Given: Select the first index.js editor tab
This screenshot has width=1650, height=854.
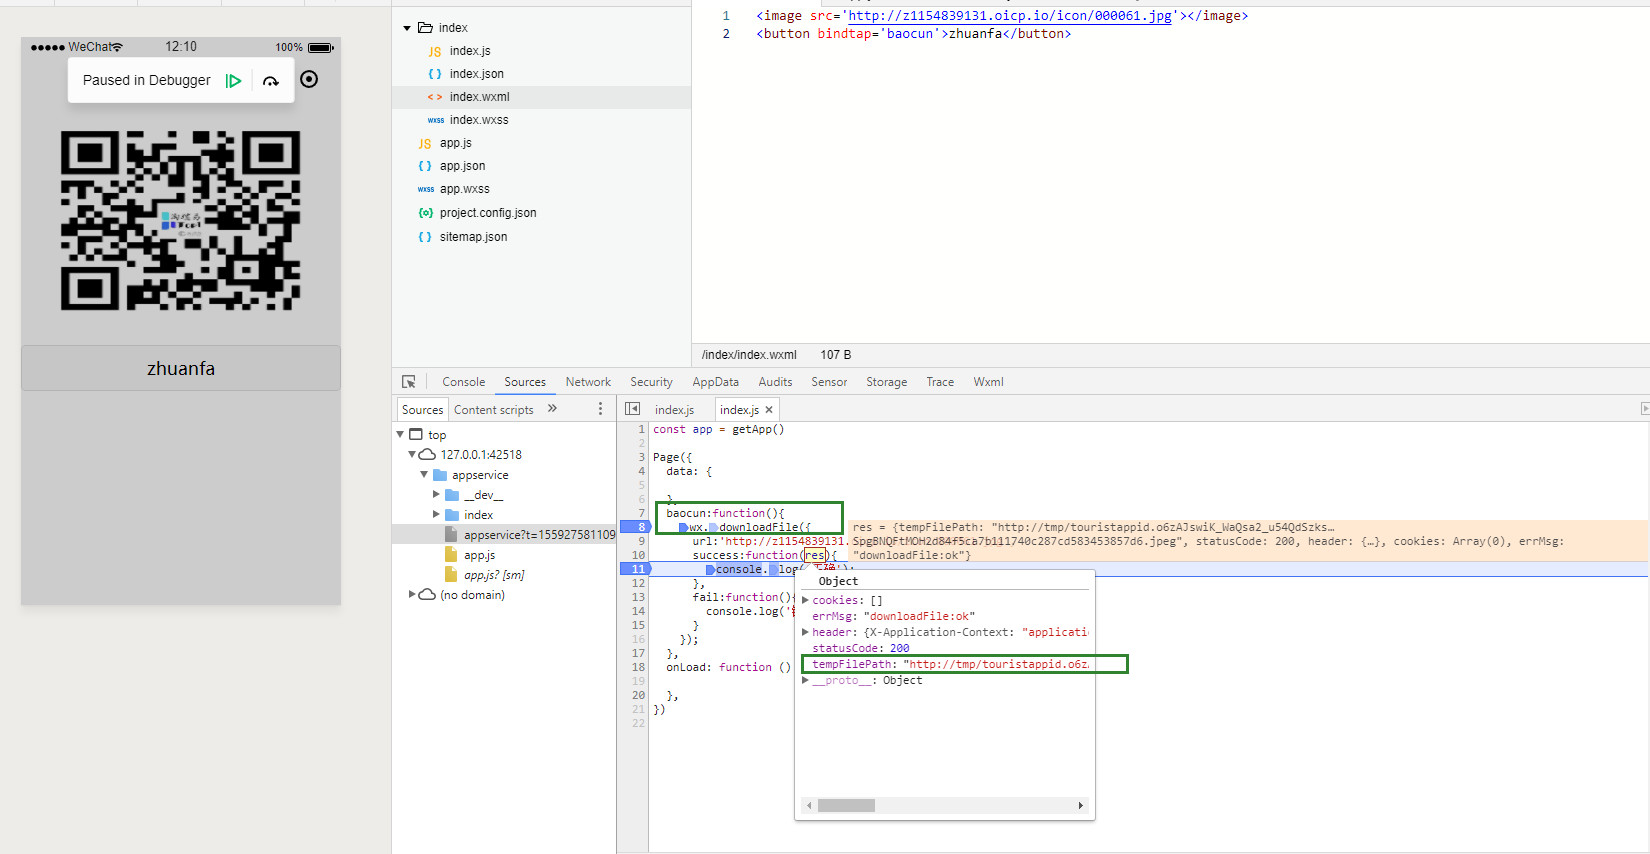Looking at the screenshot, I should point(674,410).
